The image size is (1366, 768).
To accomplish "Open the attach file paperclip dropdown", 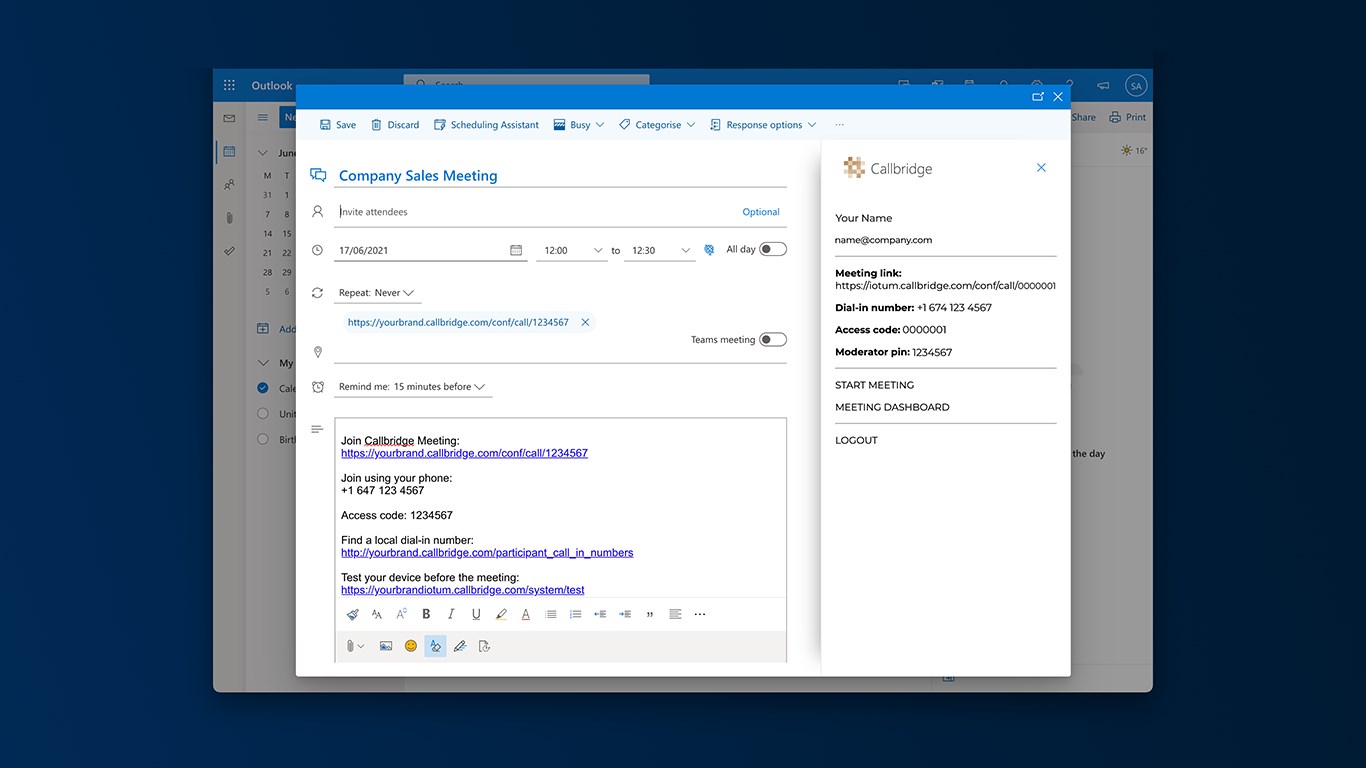I will 356,646.
